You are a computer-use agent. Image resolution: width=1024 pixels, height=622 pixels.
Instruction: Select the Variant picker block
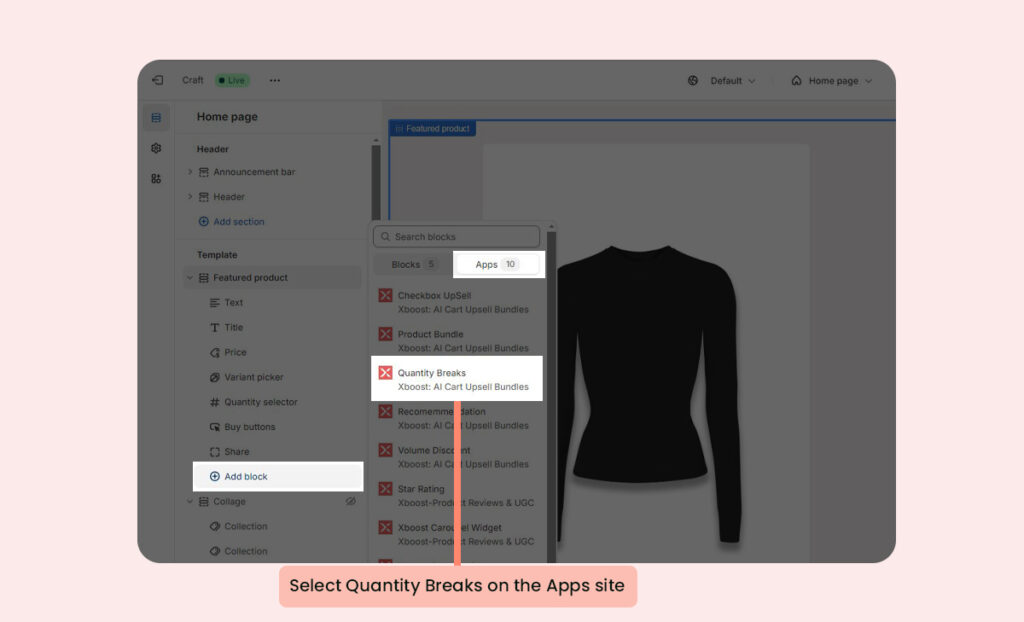253,377
